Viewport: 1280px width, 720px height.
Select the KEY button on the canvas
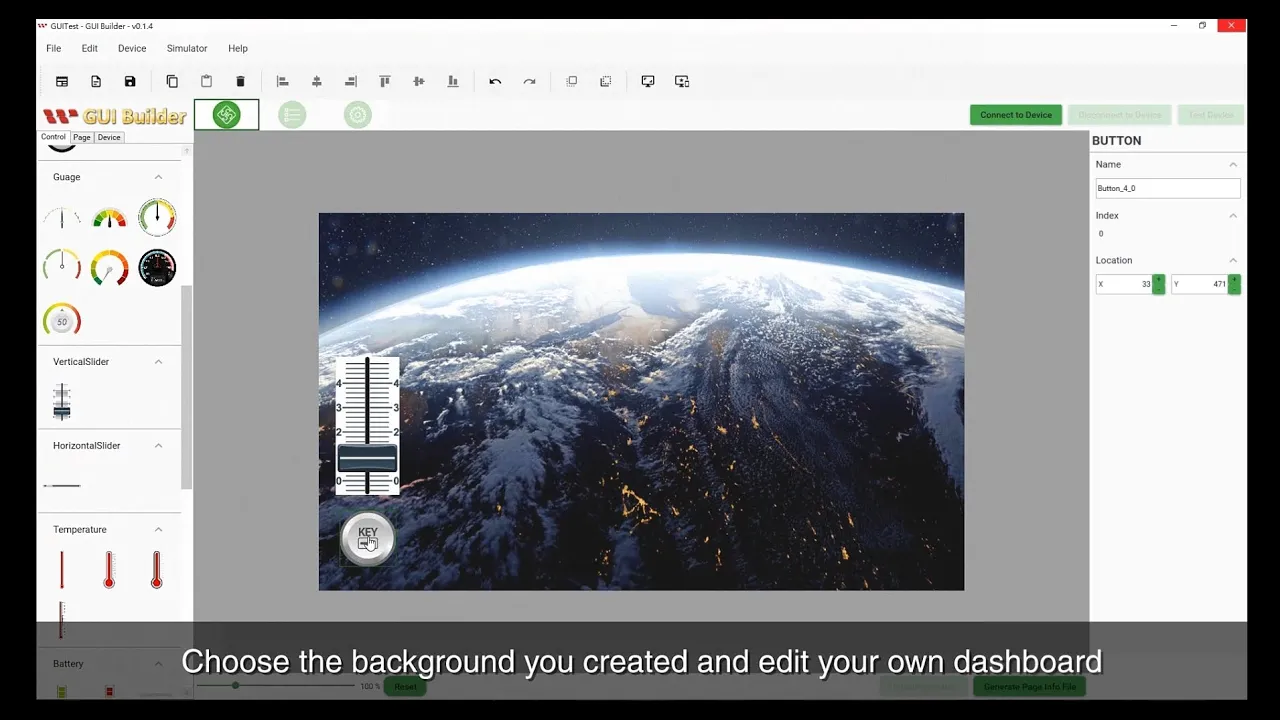(x=367, y=539)
